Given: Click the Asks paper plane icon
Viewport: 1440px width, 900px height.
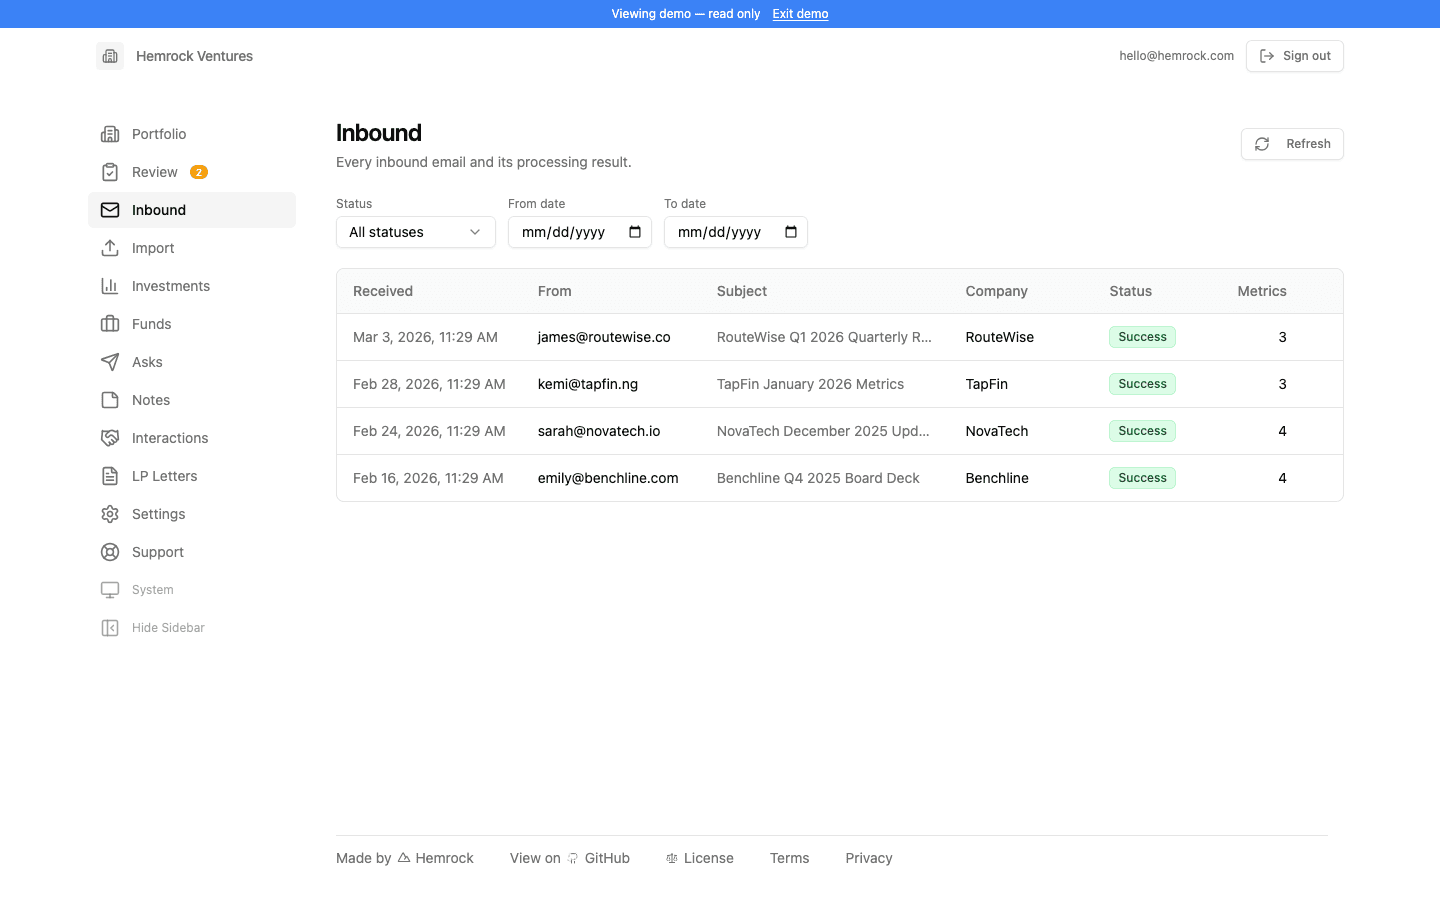Looking at the screenshot, I should (x=110, y=362).
